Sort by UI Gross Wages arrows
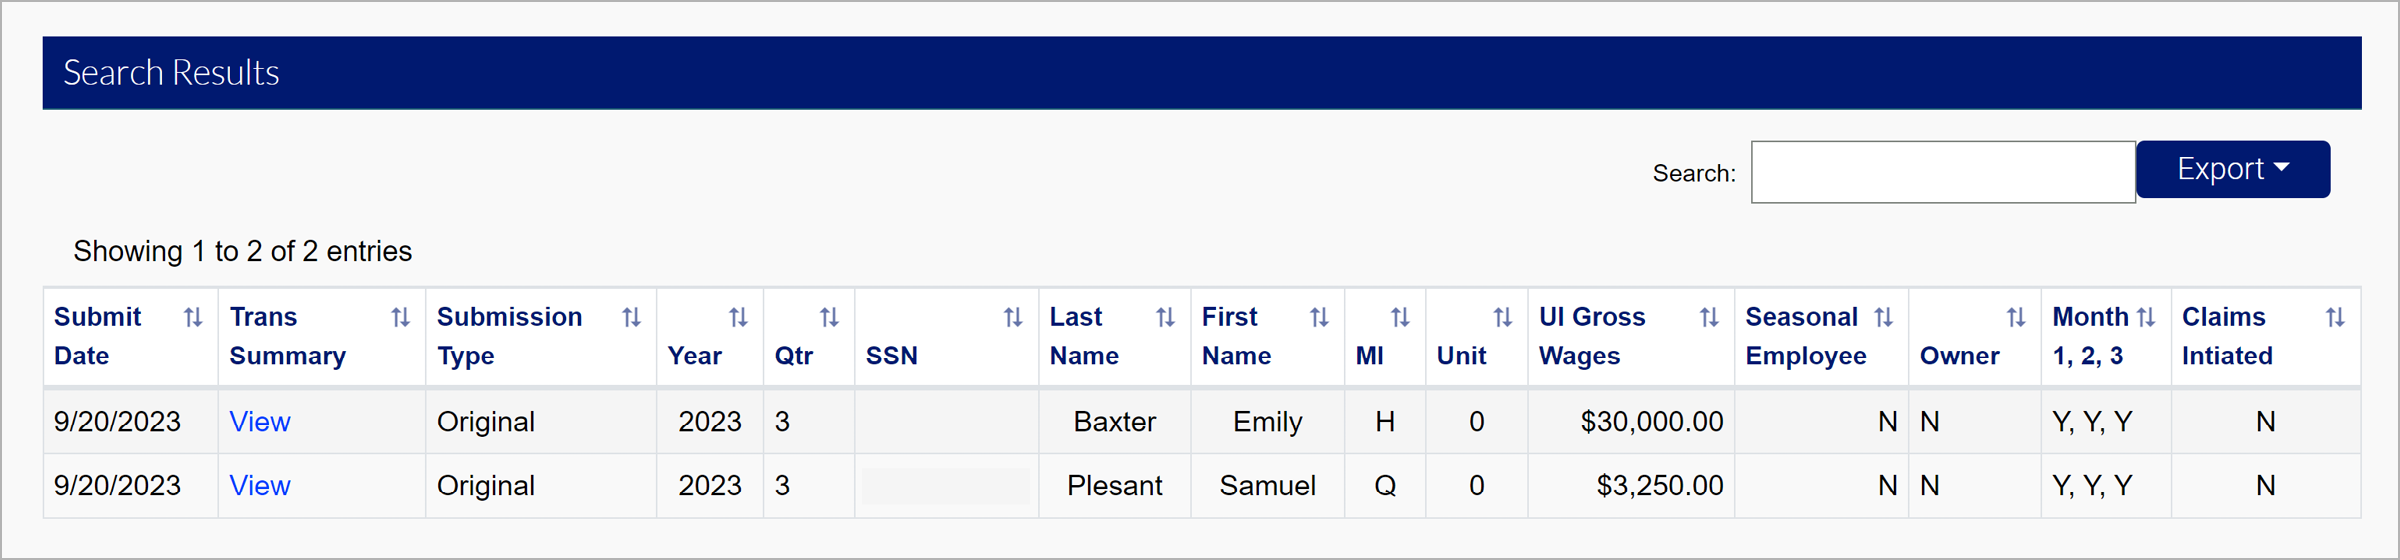2400x560 pixels. [x=1709, y=318]
